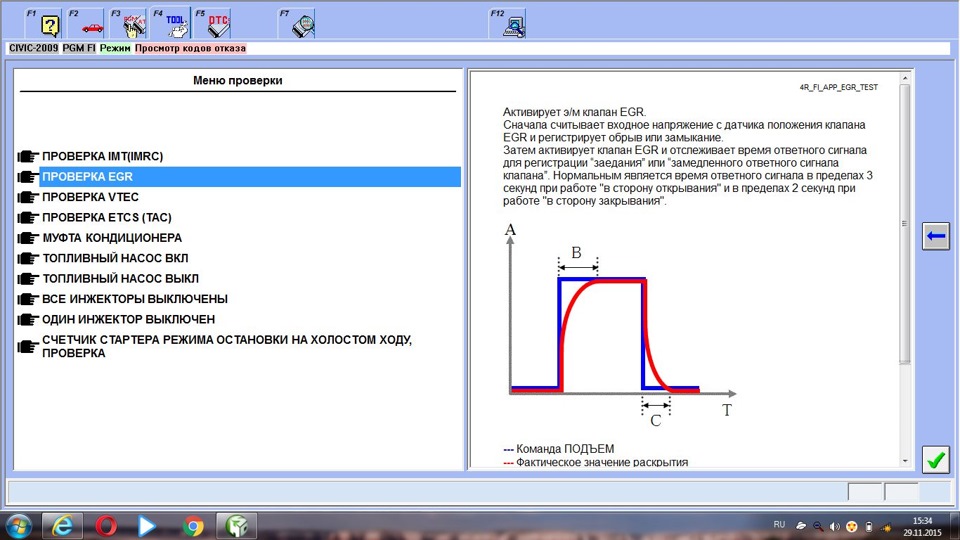Open the Windows Start button
The width and height of the screenshot is (960, 540).
[x=19, y=526]
